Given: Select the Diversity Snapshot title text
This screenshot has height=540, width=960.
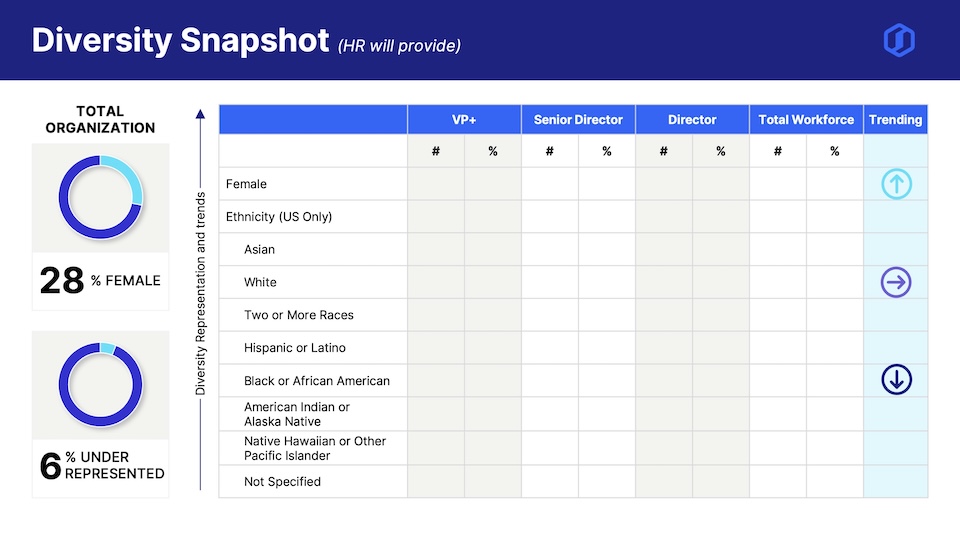Looking at the screenshot, I should click(180, 40).
